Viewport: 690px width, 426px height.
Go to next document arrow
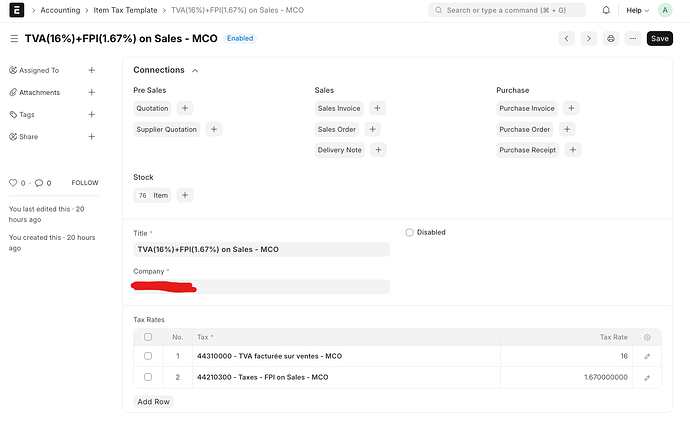[588, 39]
